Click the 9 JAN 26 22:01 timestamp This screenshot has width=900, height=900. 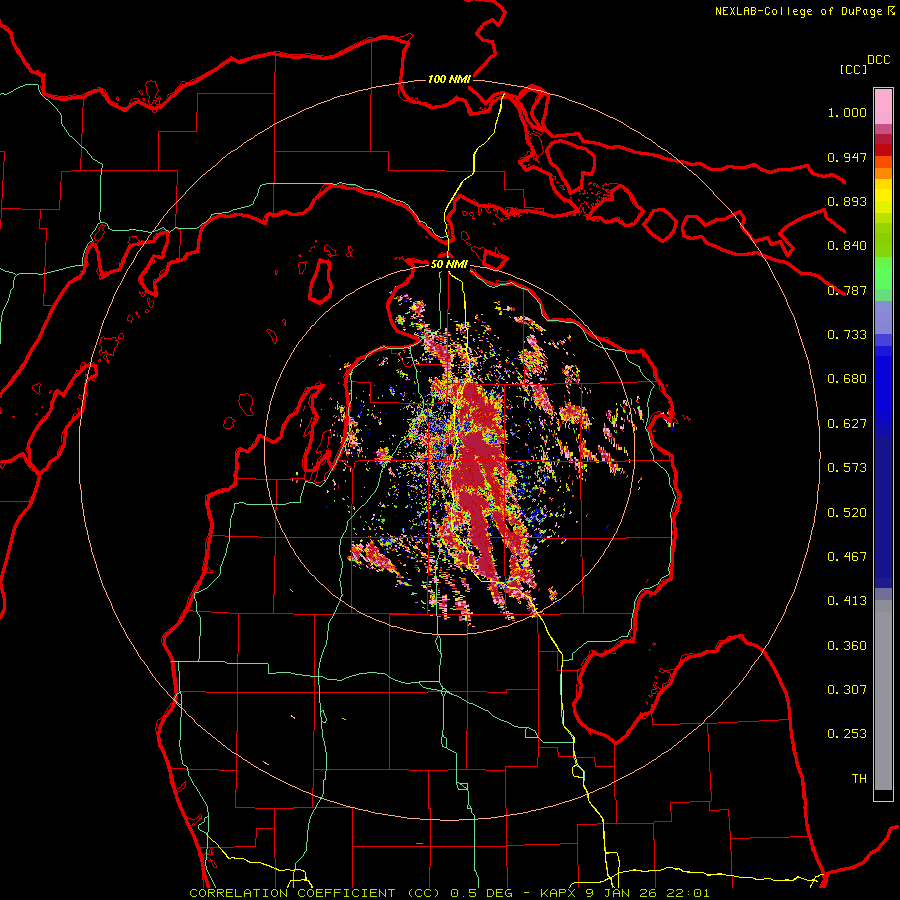point(647,893)
